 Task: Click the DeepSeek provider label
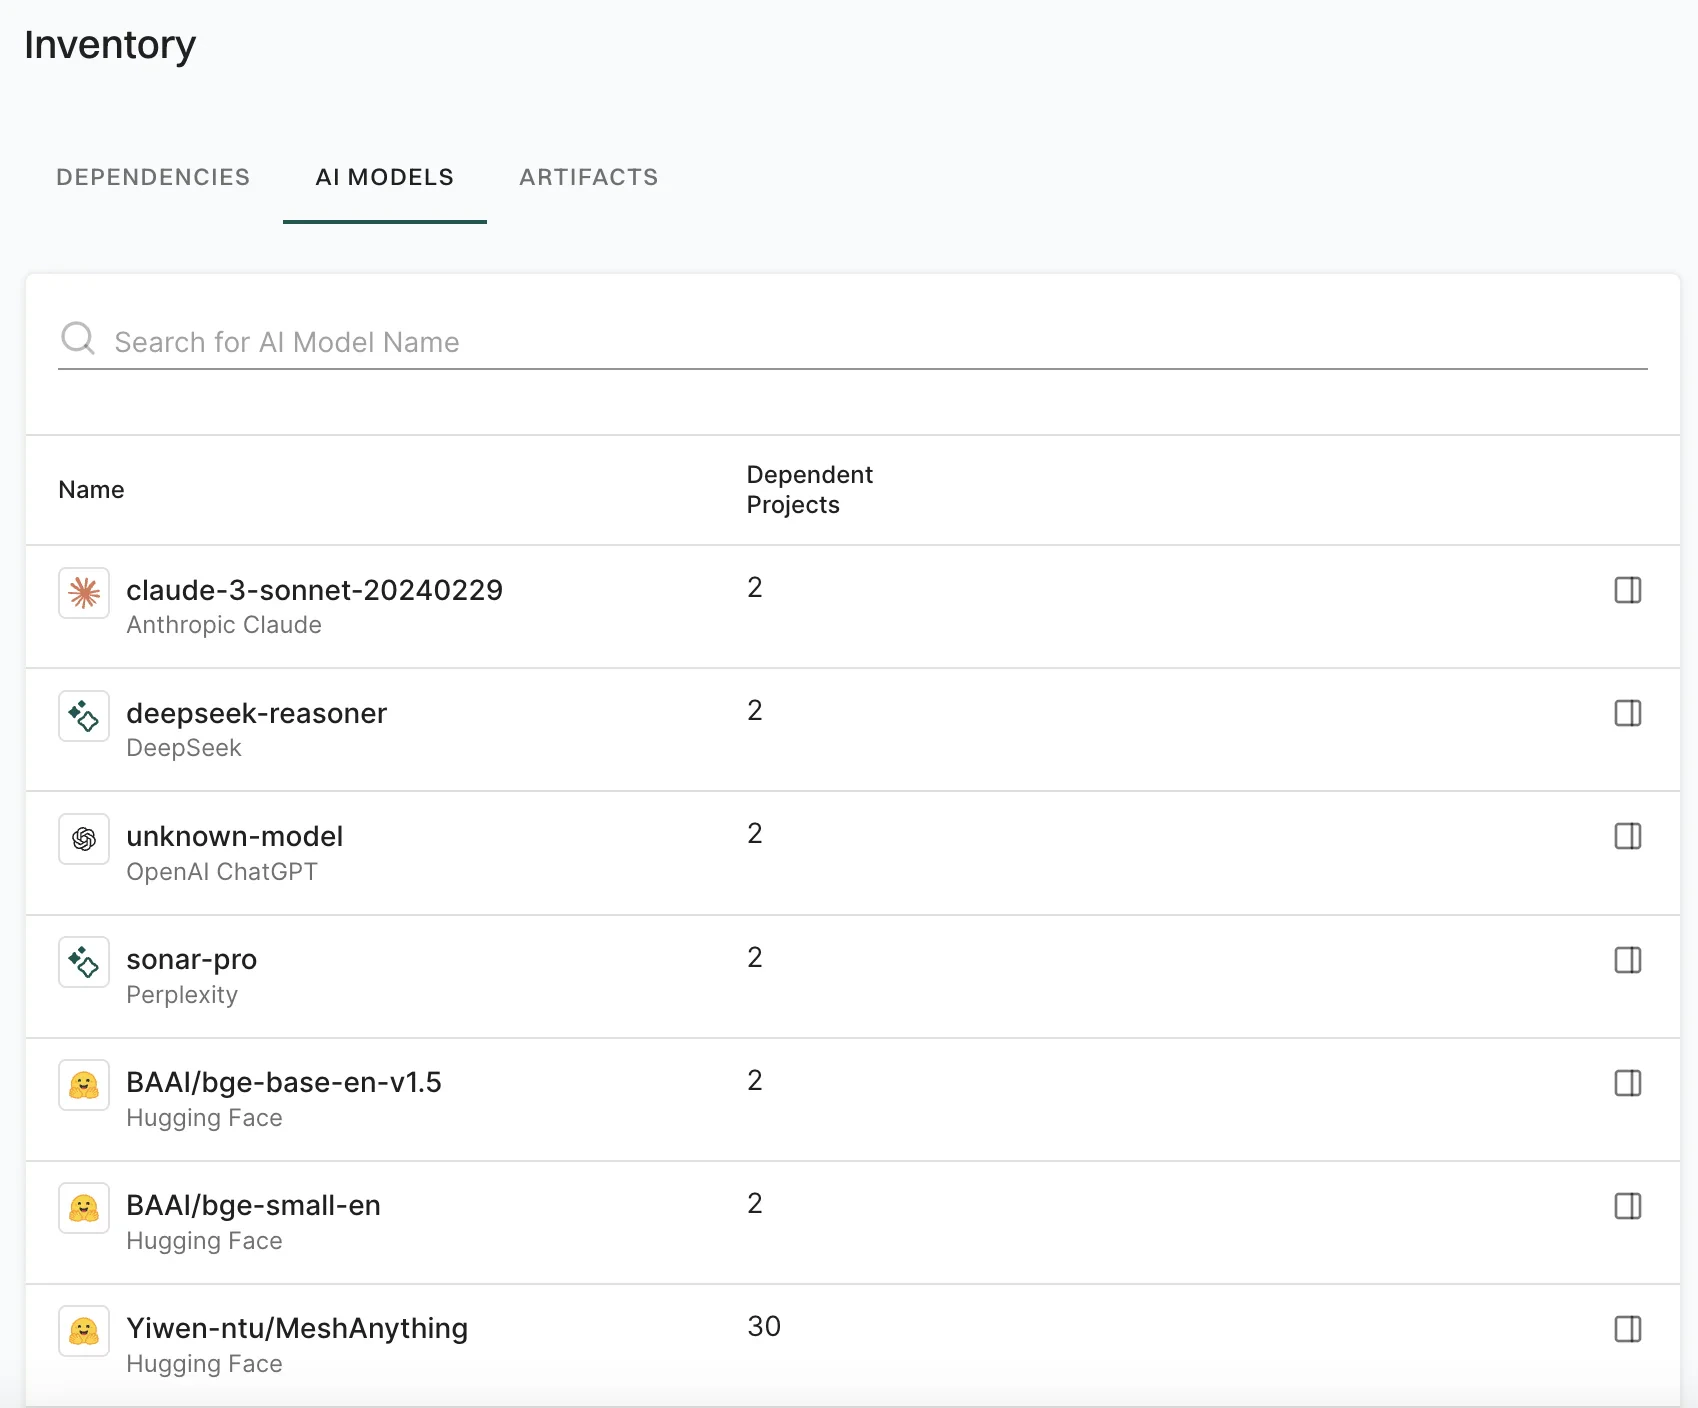coord(184,748)
